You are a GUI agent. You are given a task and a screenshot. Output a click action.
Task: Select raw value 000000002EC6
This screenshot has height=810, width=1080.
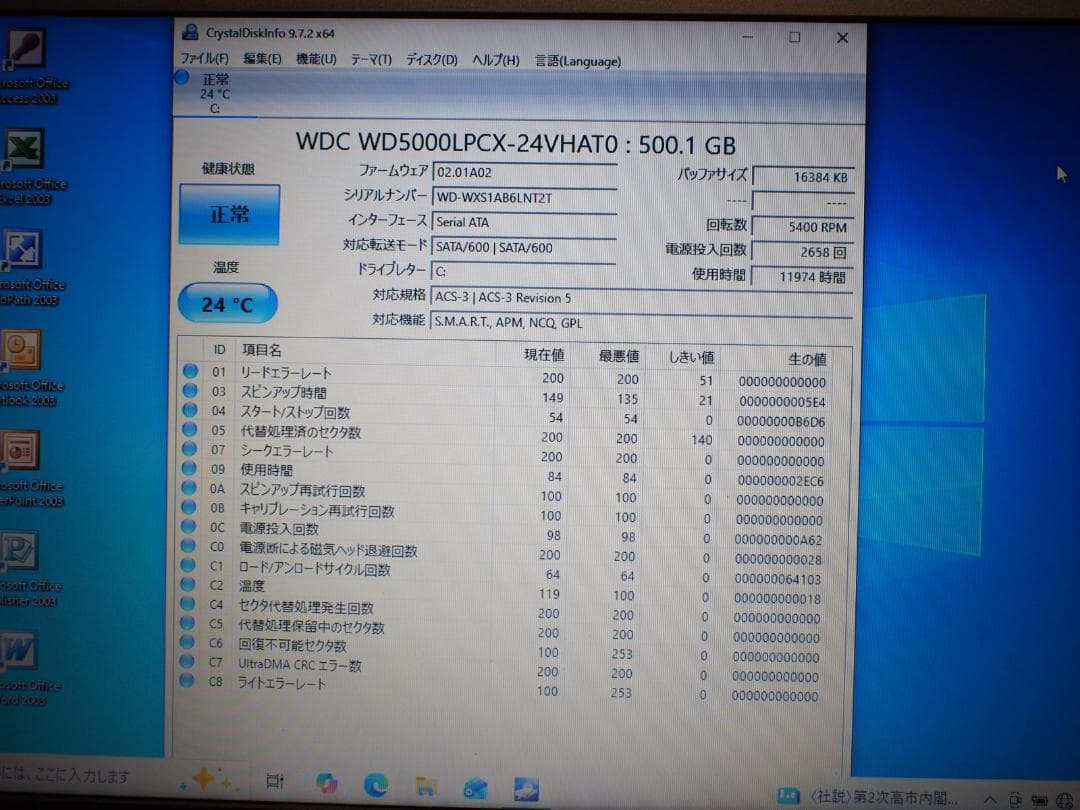(780, 481)
